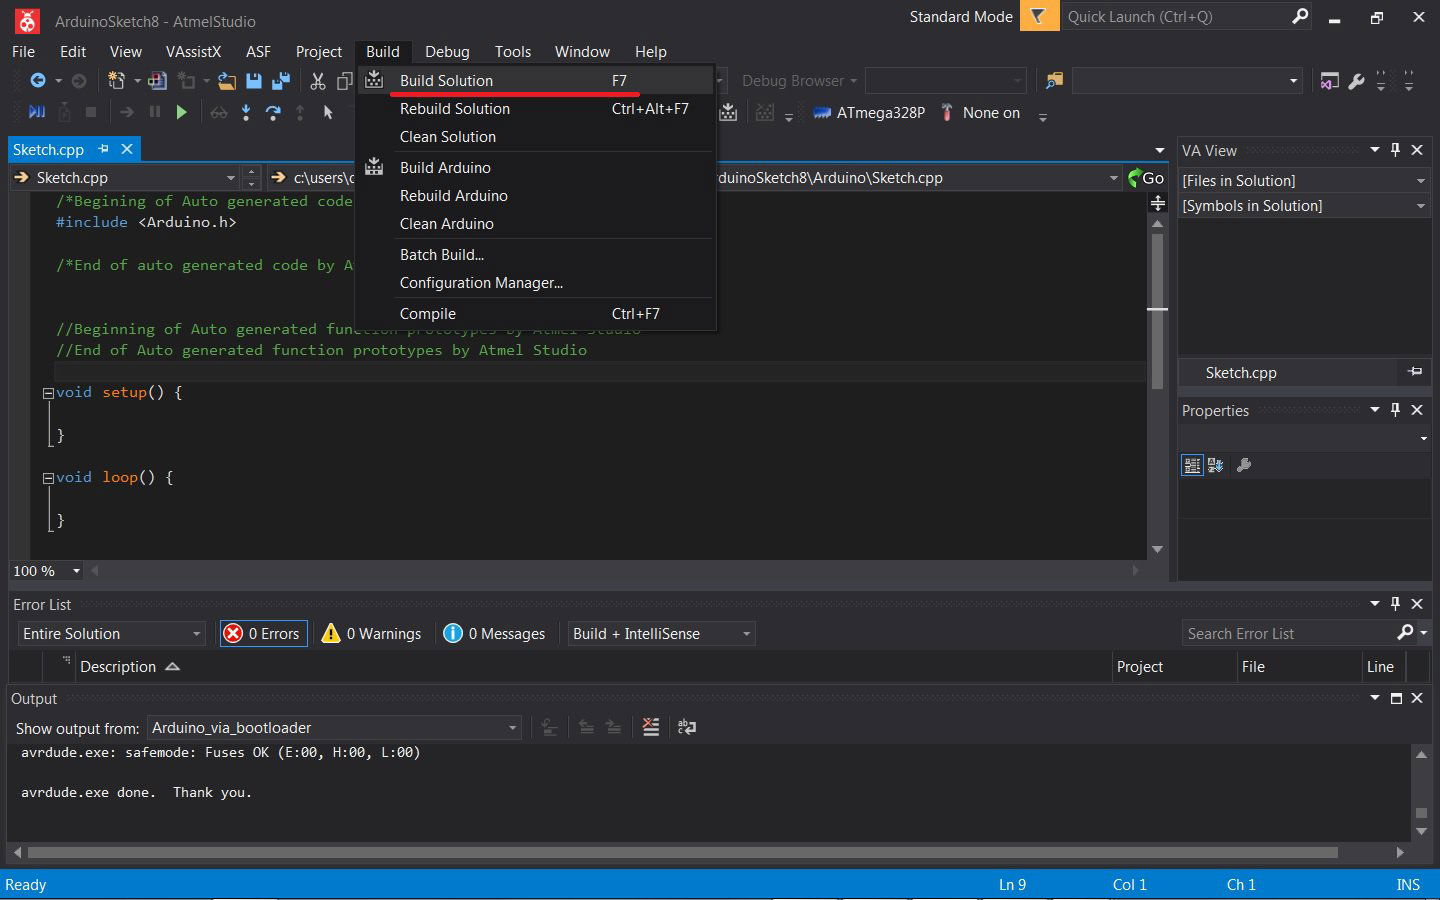Open the Sketch.cpp scope dropdown in navigation bar

pos(124,177)
